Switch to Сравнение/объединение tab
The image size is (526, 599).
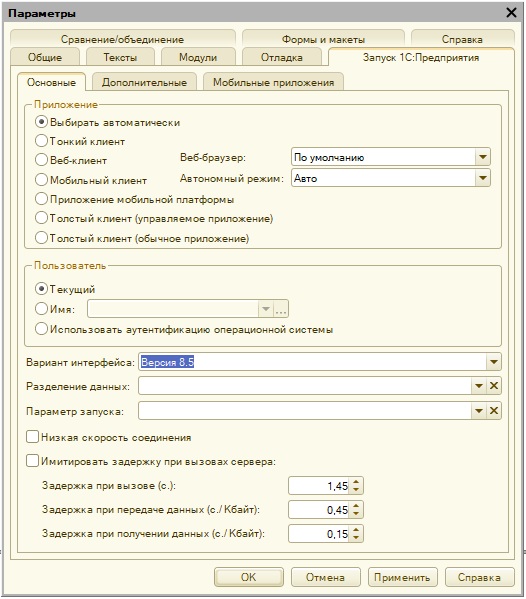[123, 39]
